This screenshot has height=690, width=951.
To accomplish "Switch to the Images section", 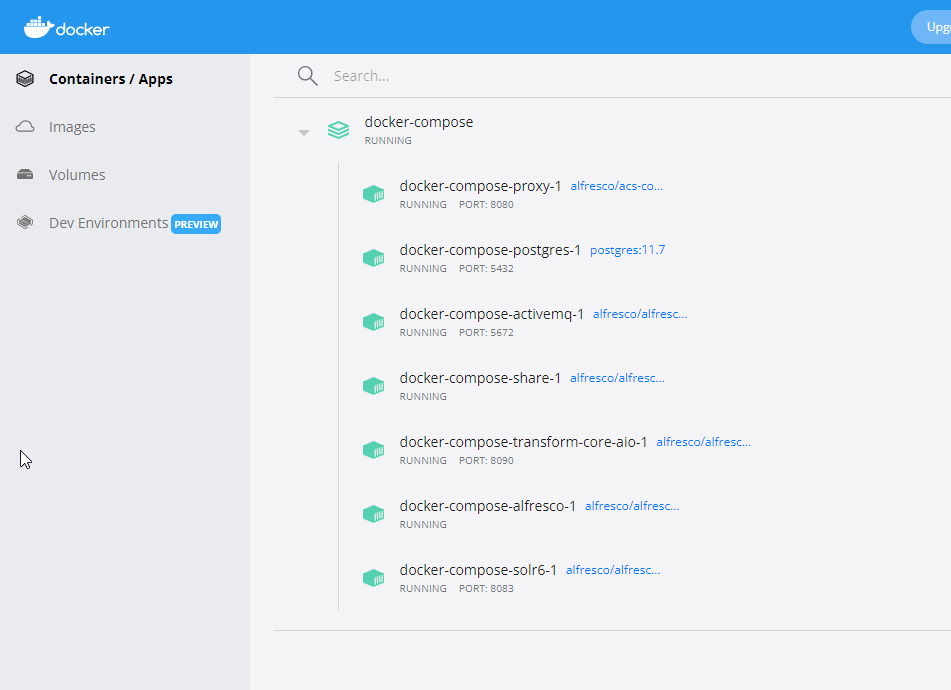I will [71, 126].
